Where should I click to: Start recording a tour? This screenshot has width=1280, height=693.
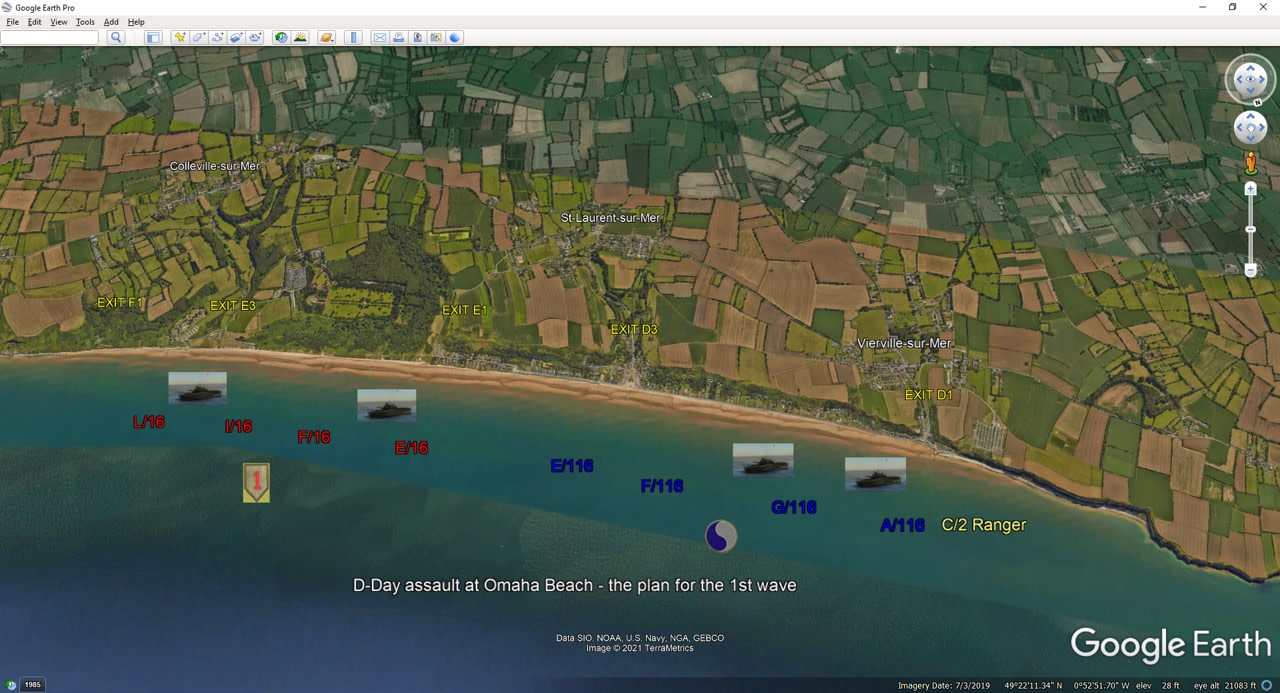pyautogui.click(x=254, y=37)
